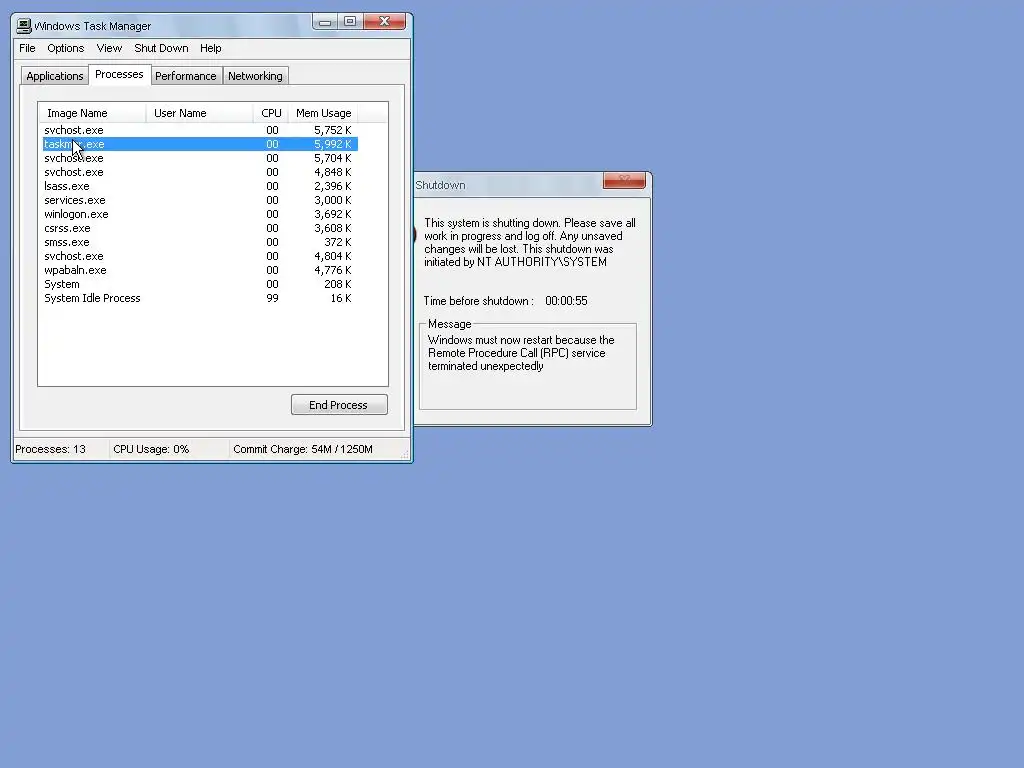Select the wpabaln.exe process
Screen dimensions: 1024x768
click(x=200, y=270)
